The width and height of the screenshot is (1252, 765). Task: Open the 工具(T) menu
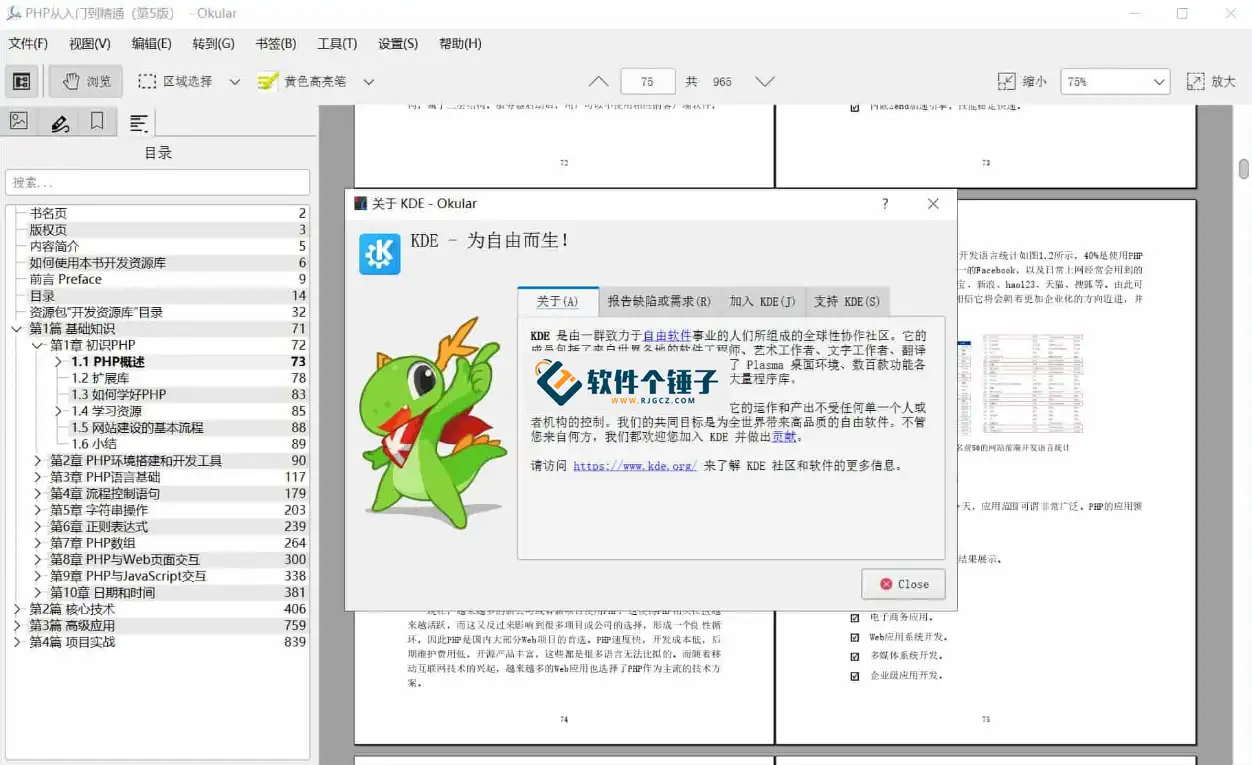(337, 44)
